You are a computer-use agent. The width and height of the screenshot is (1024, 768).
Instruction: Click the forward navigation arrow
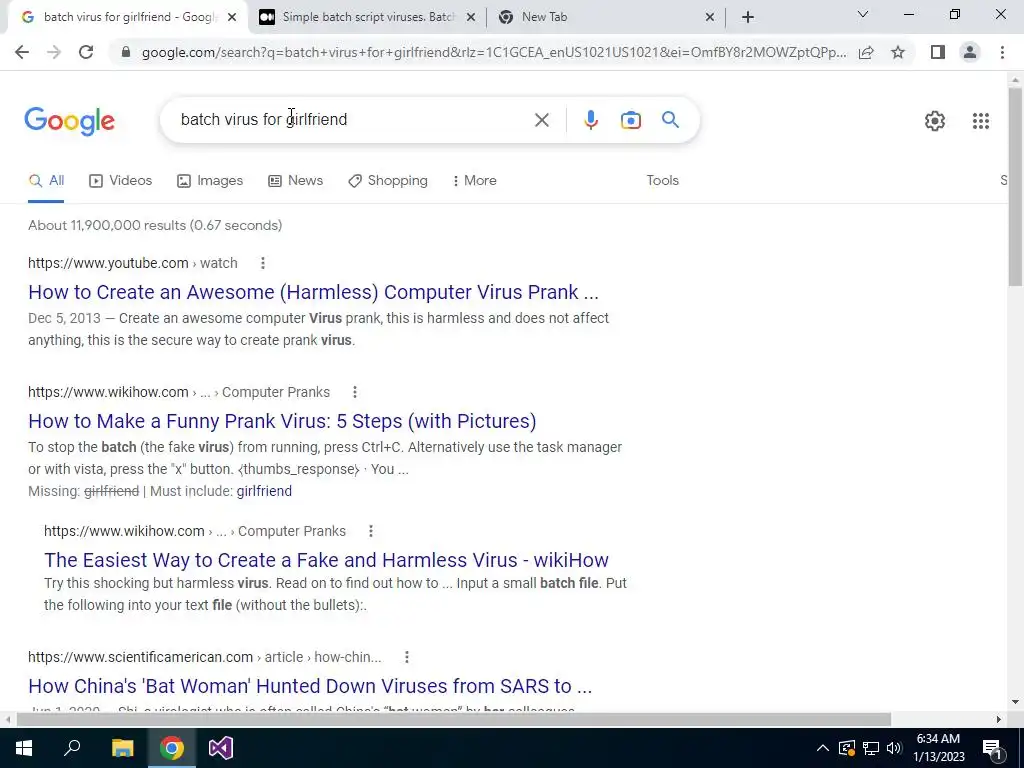click(x=54, y=52)
